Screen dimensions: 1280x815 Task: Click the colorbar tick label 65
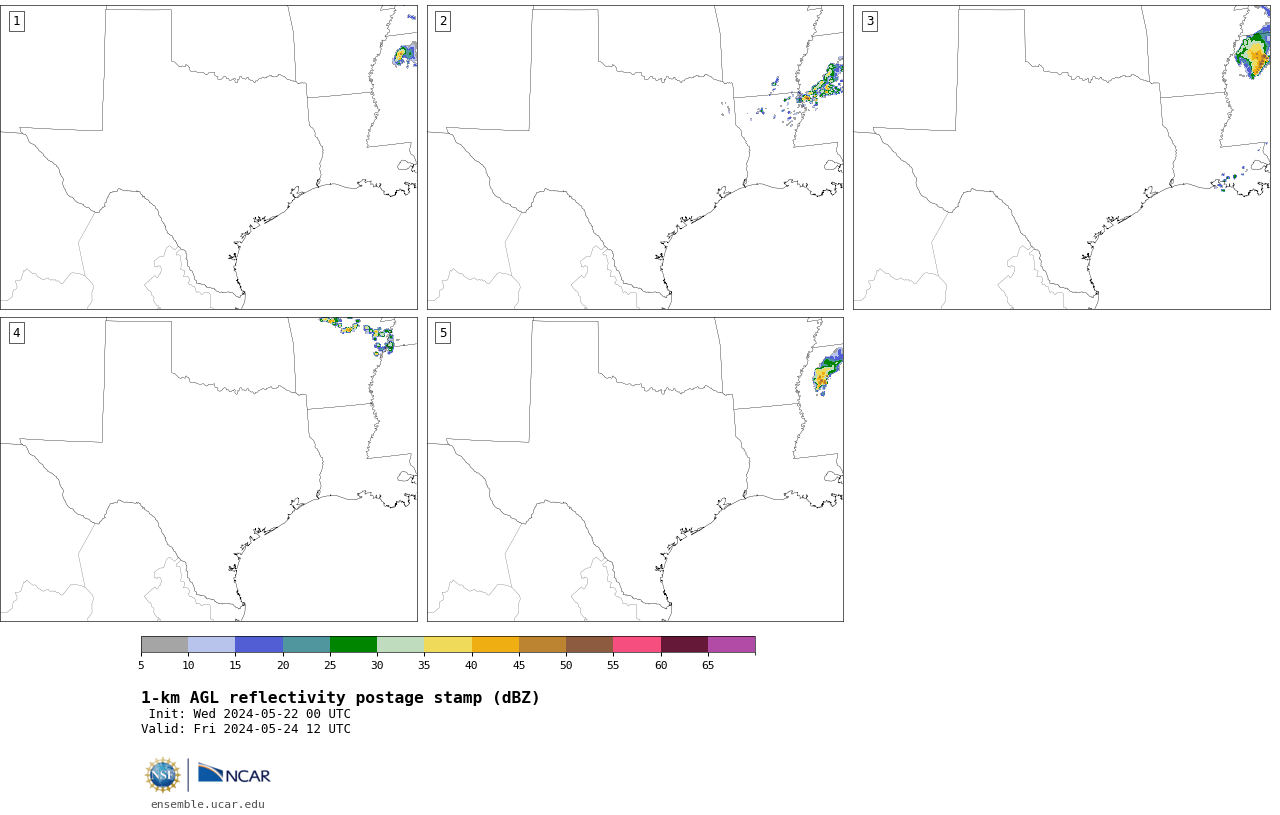click(x=708, y=665)
